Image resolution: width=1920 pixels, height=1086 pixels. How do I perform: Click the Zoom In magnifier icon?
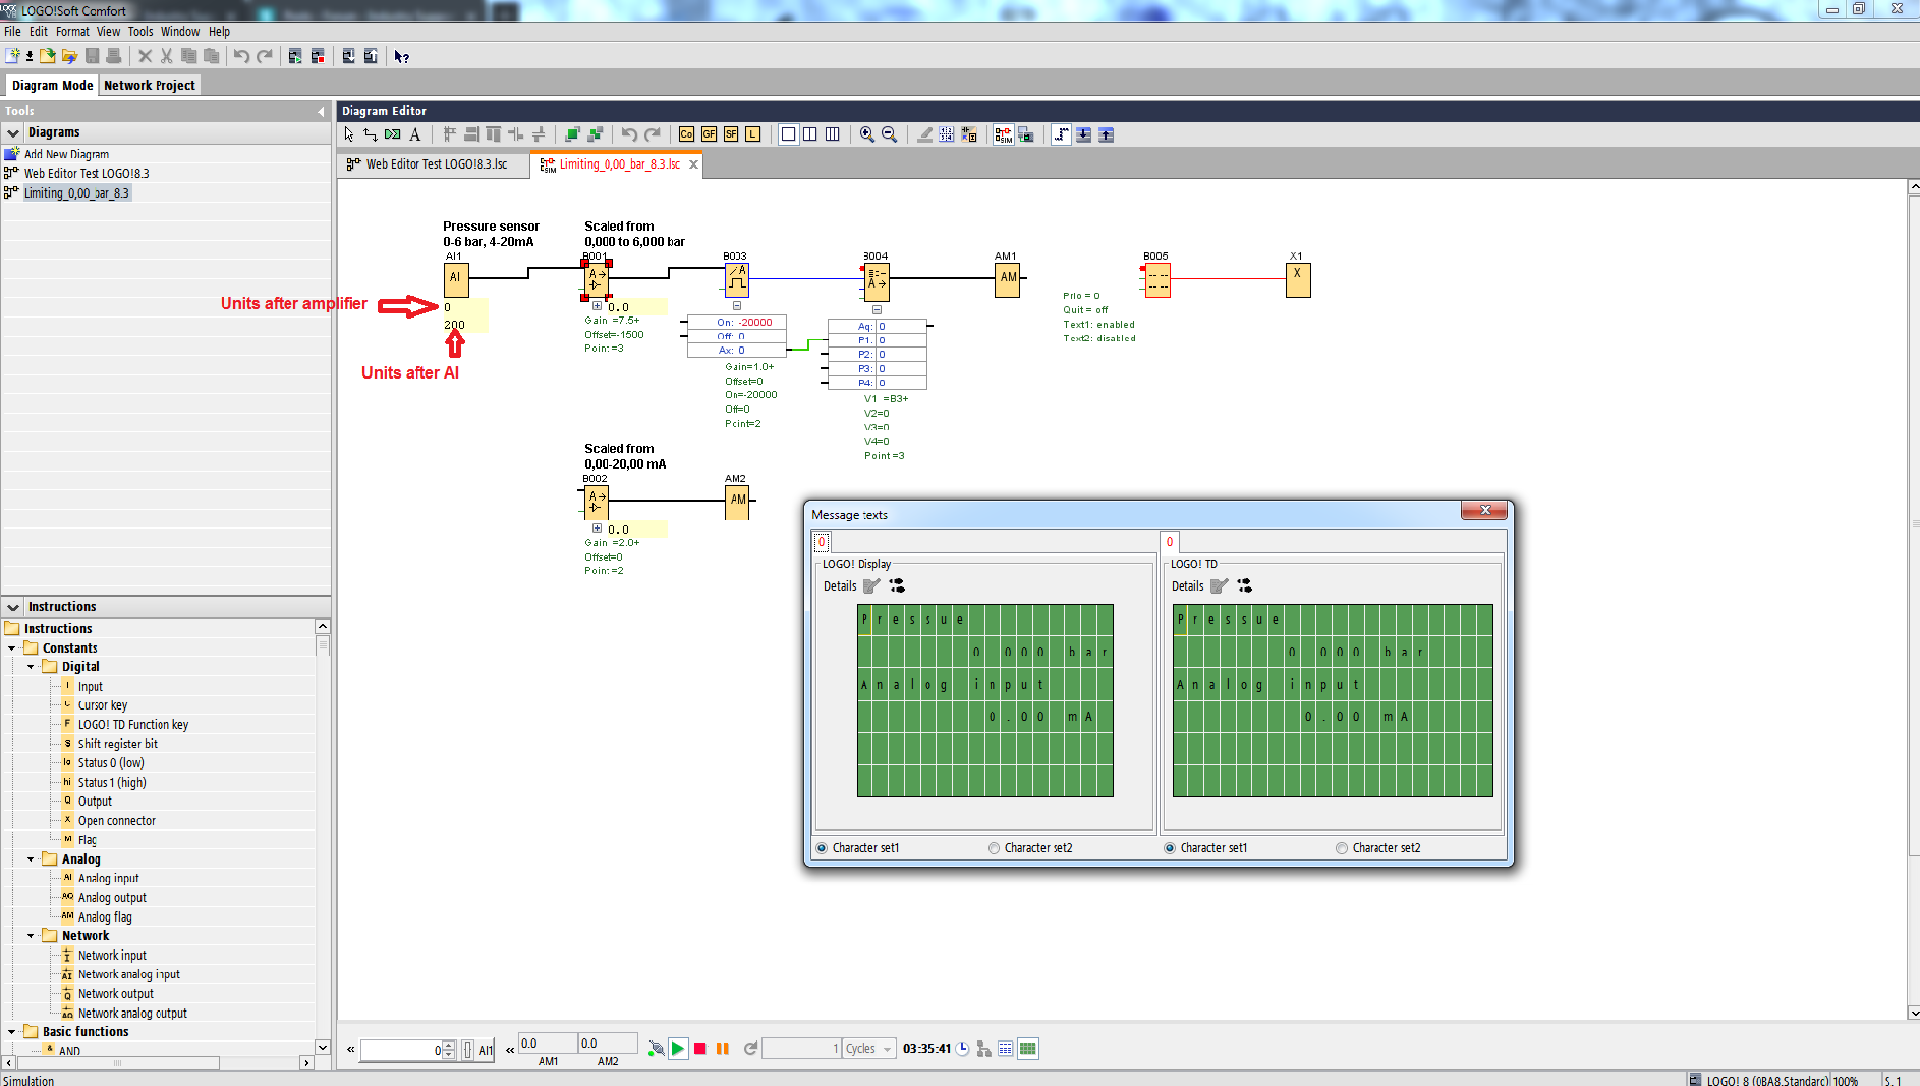point(867,135)
